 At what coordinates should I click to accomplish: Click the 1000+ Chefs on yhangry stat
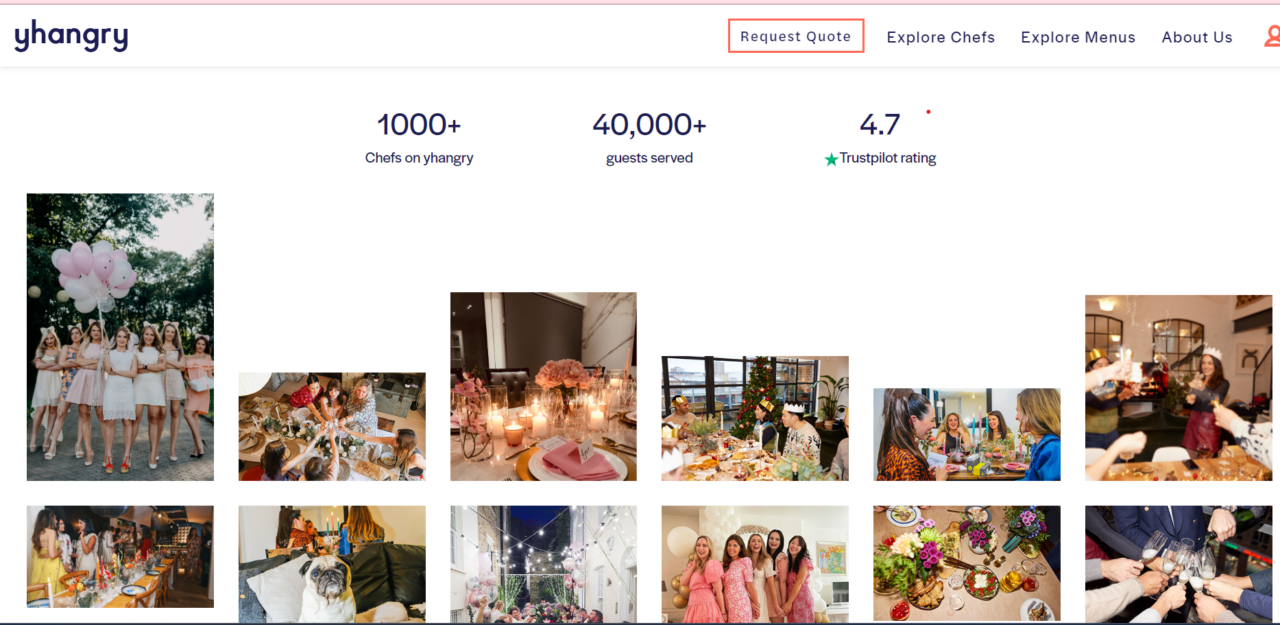click(419, 138)
